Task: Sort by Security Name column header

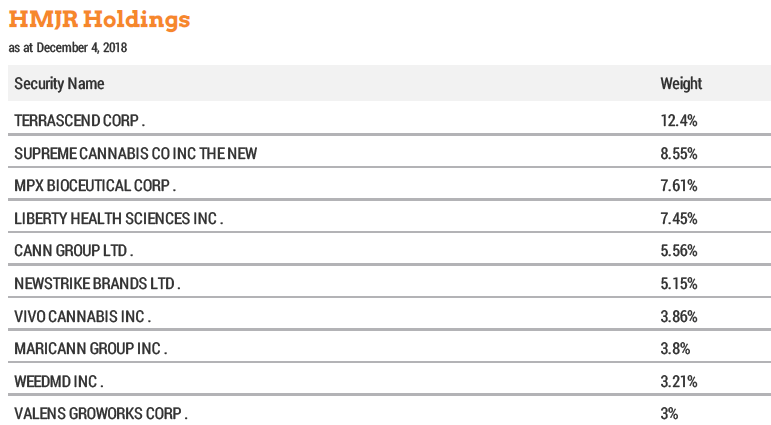Action: pos(59,84)
